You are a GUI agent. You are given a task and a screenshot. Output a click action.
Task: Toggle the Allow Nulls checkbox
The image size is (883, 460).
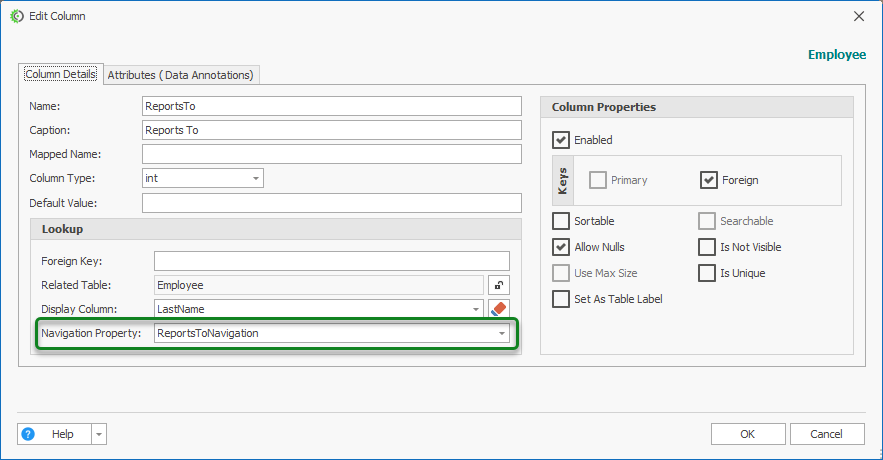[x=561, y=247]
